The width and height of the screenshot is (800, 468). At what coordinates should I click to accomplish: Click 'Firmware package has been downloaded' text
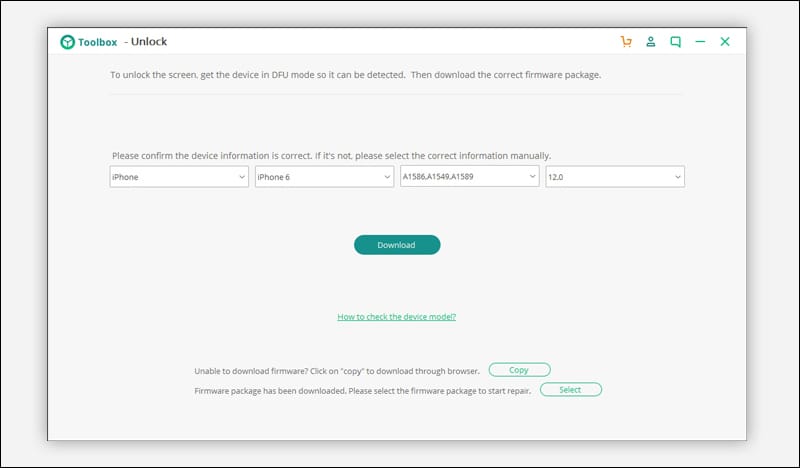[363, 391]
